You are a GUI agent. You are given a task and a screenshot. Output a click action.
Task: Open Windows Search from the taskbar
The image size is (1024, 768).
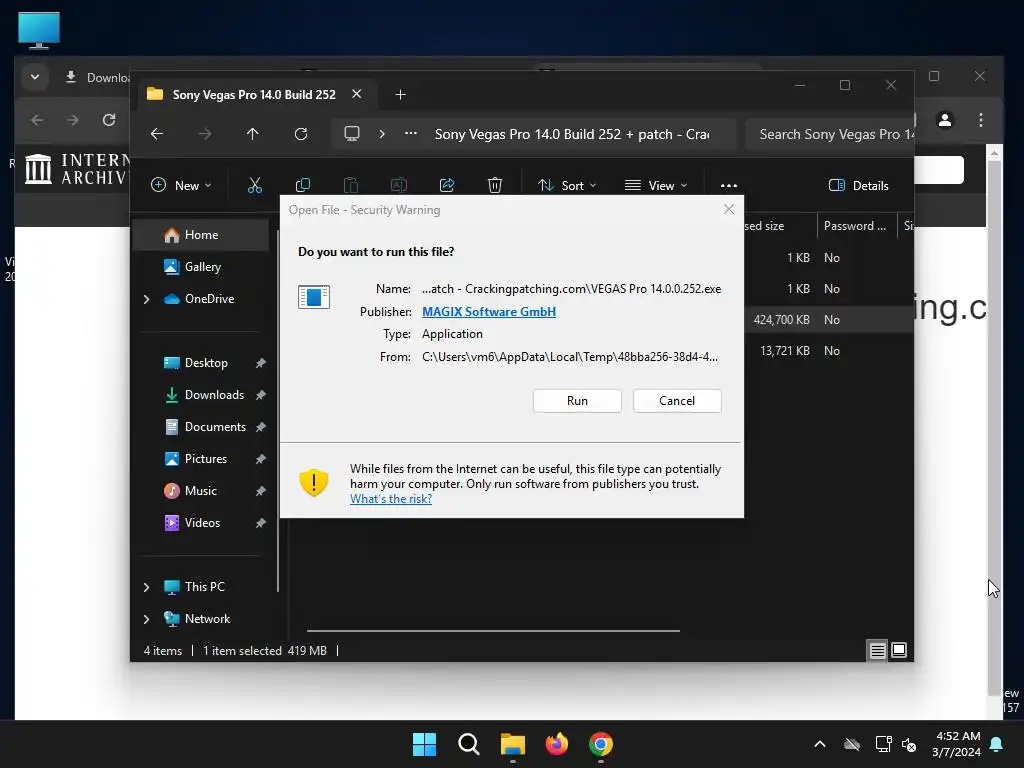point(468,744)
